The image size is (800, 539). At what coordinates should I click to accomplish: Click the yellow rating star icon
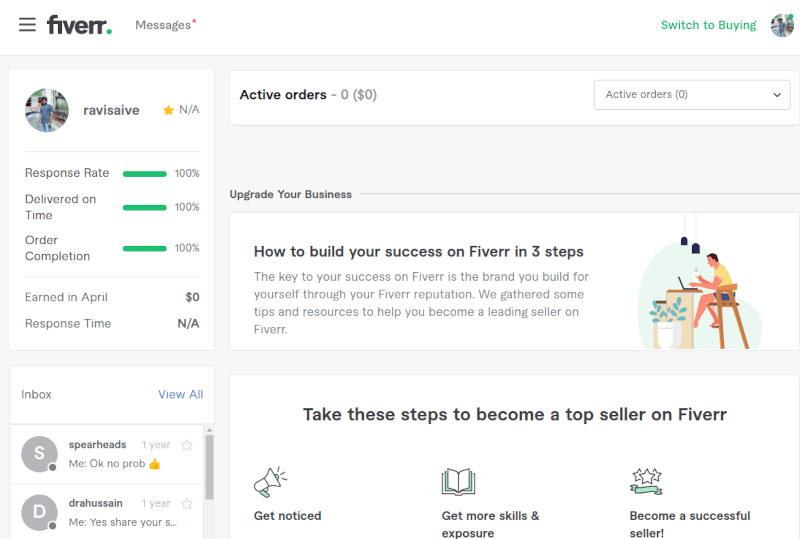pyautogui.click(x=168, y=110)
